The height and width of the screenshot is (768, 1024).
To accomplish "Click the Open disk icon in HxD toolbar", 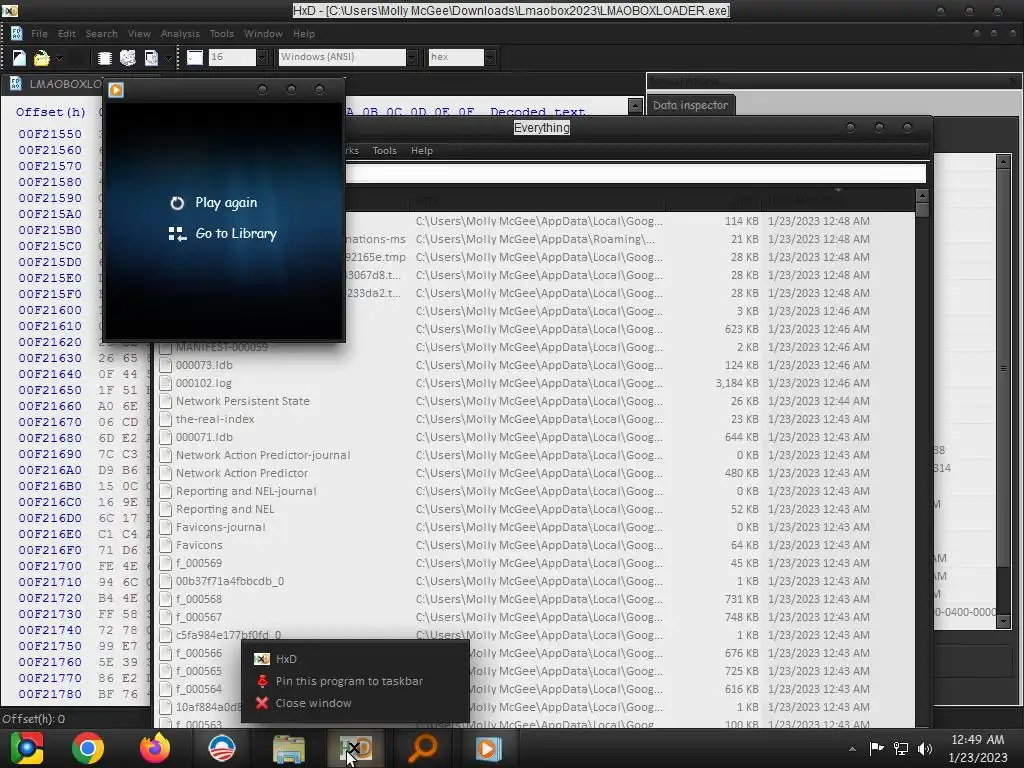I will tap(127, 58).
